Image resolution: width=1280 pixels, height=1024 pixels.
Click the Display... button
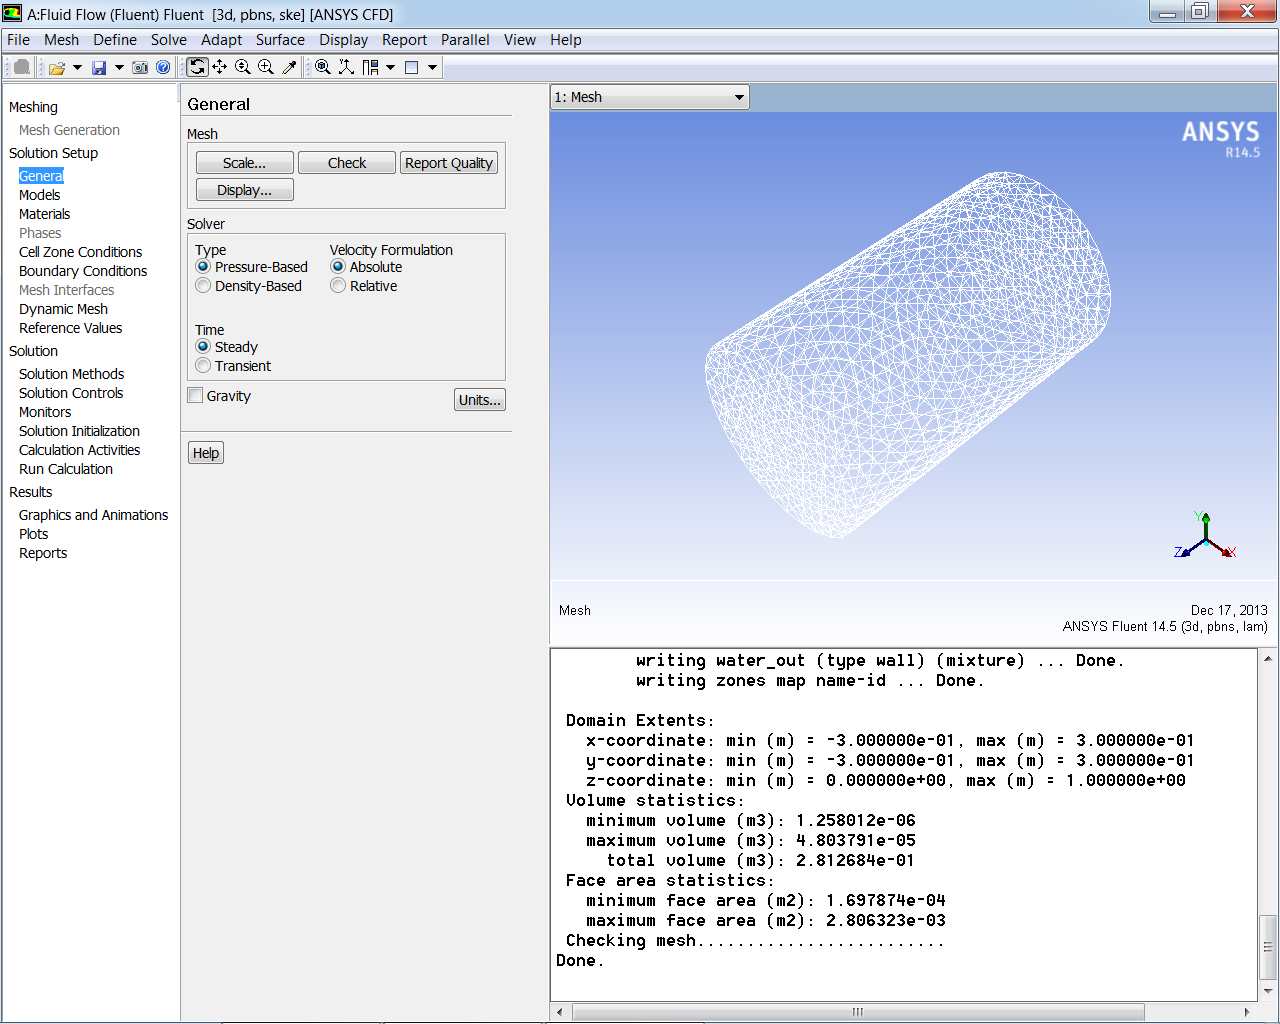tap(245, 190)
